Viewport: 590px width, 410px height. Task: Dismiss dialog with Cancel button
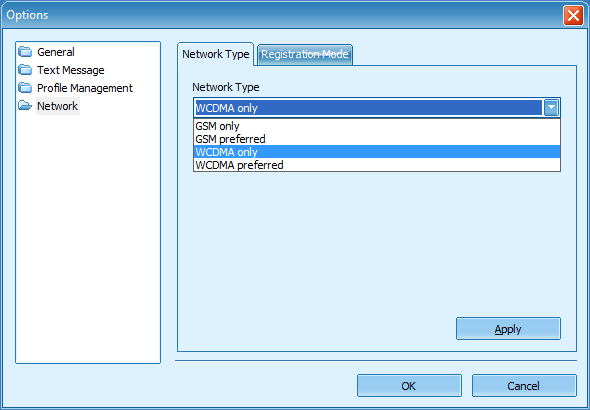(x=524, y=386)
